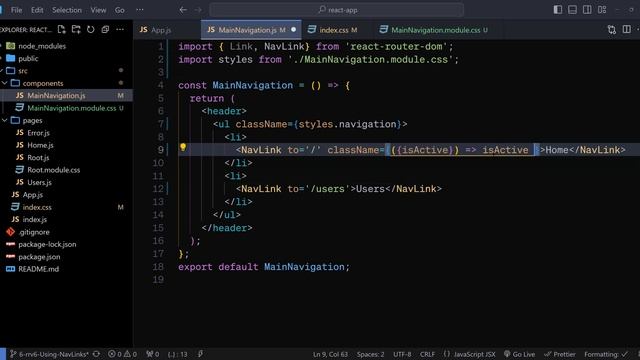
Task: Open Root.js in the file tree
Action: (x=38, y=158)
